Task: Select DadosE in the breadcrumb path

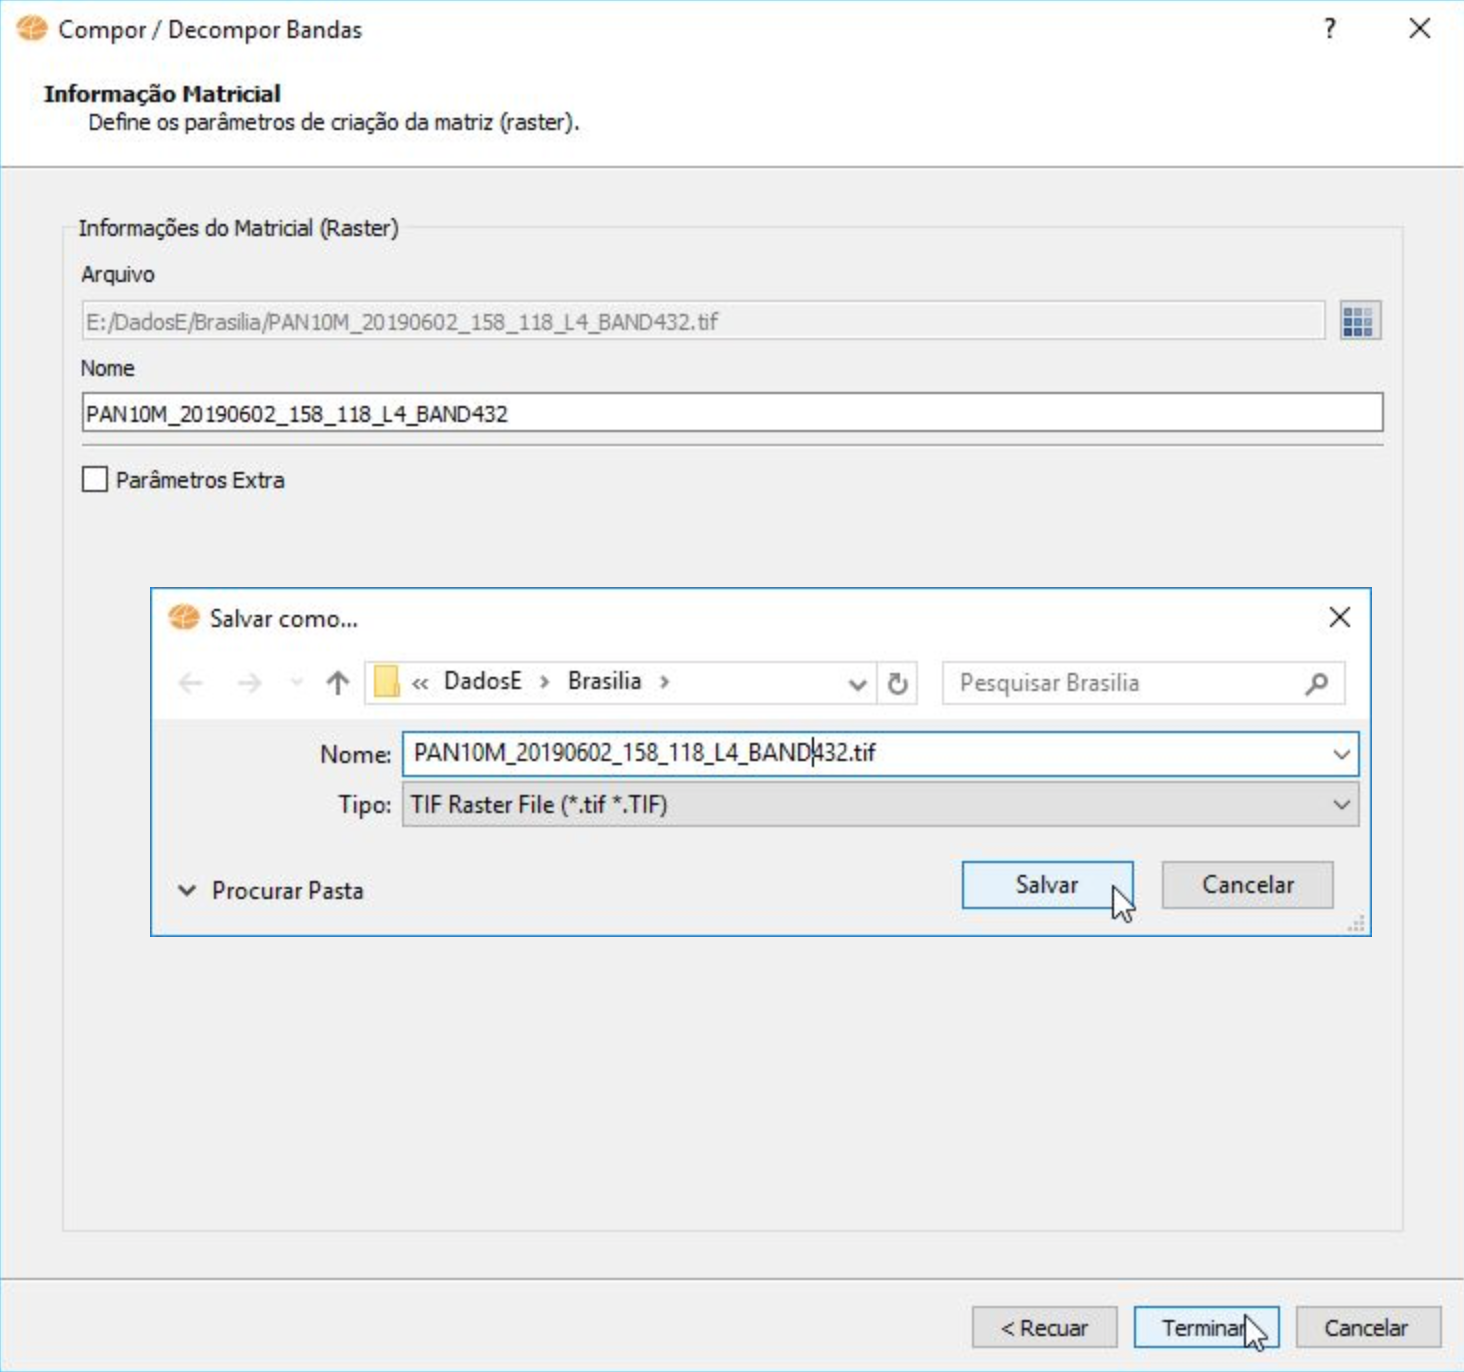Action: pyautogui.click(x=482, y=682)
